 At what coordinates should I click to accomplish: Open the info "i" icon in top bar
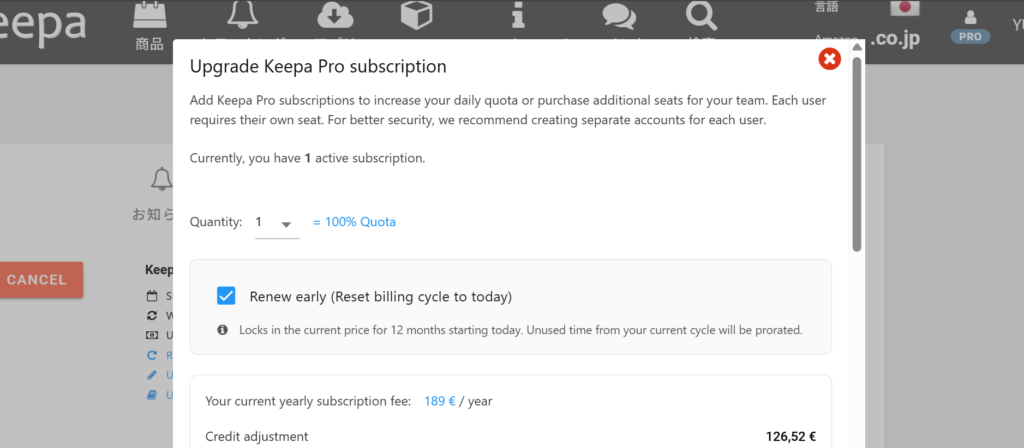point(517,17)
